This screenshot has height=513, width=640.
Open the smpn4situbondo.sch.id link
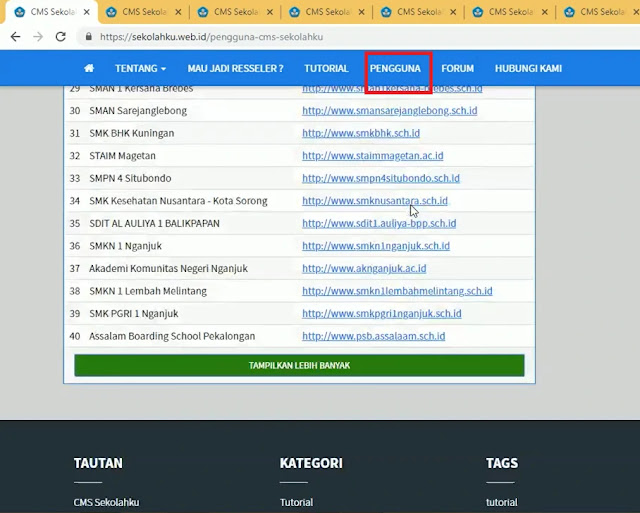click(x=381, y=178)
